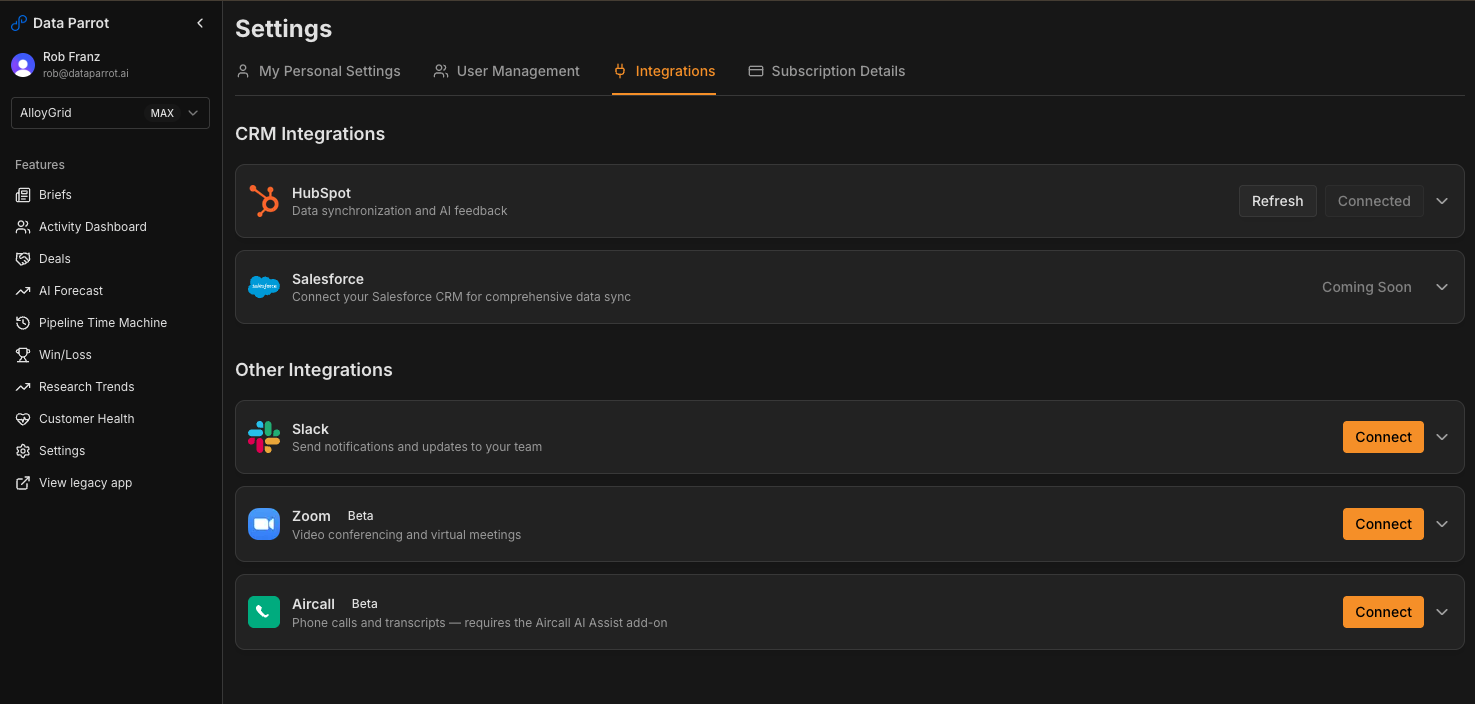Expand the Salesforce integration row

coord(1442,287)
